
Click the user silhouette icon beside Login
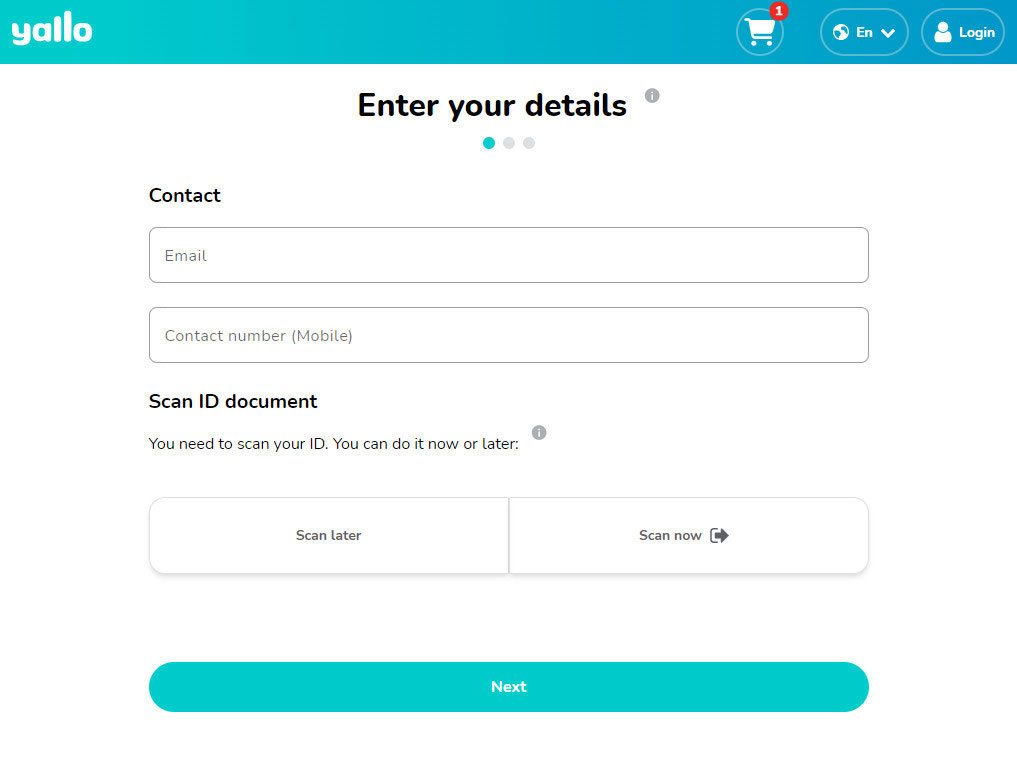[x=942, y=32]
